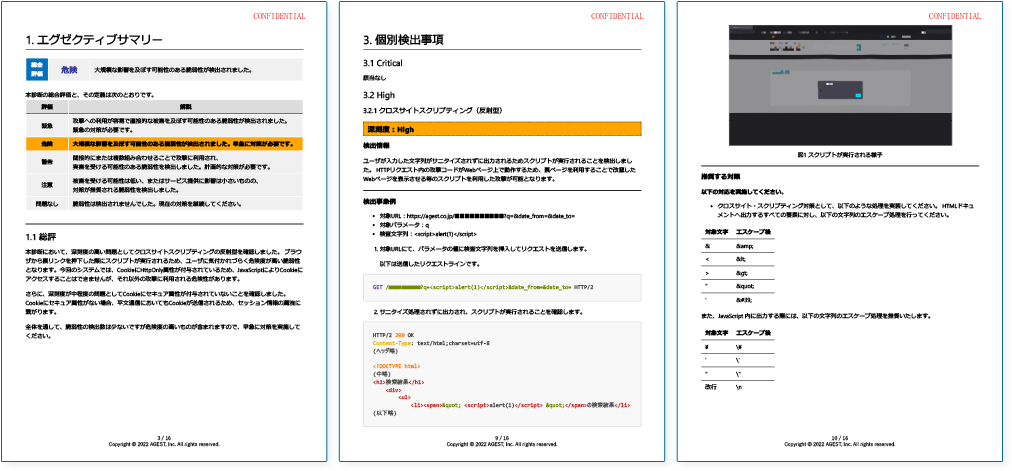Click the "検出情報" subheading
Image resolution: width=1012 pixels, height=471 pixels.
click(374, 146)
